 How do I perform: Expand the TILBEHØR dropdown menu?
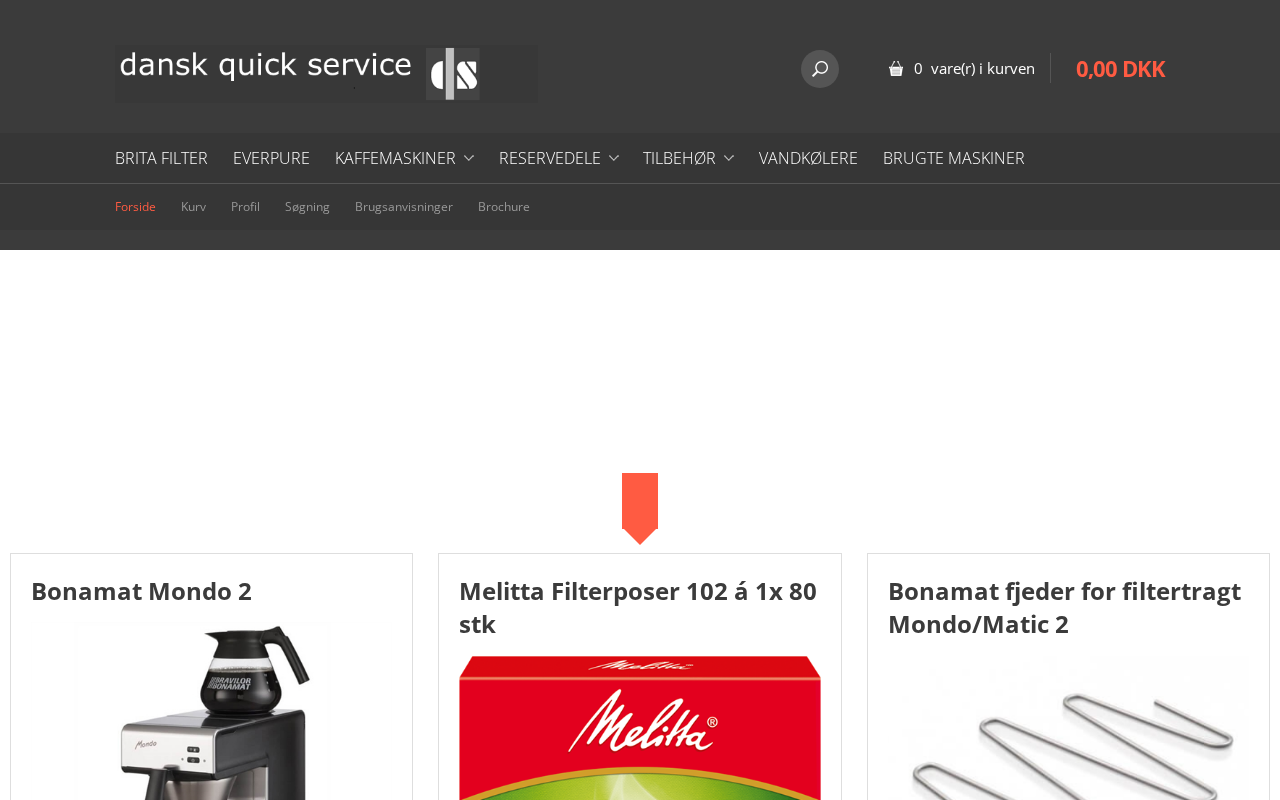coord(688,158)
